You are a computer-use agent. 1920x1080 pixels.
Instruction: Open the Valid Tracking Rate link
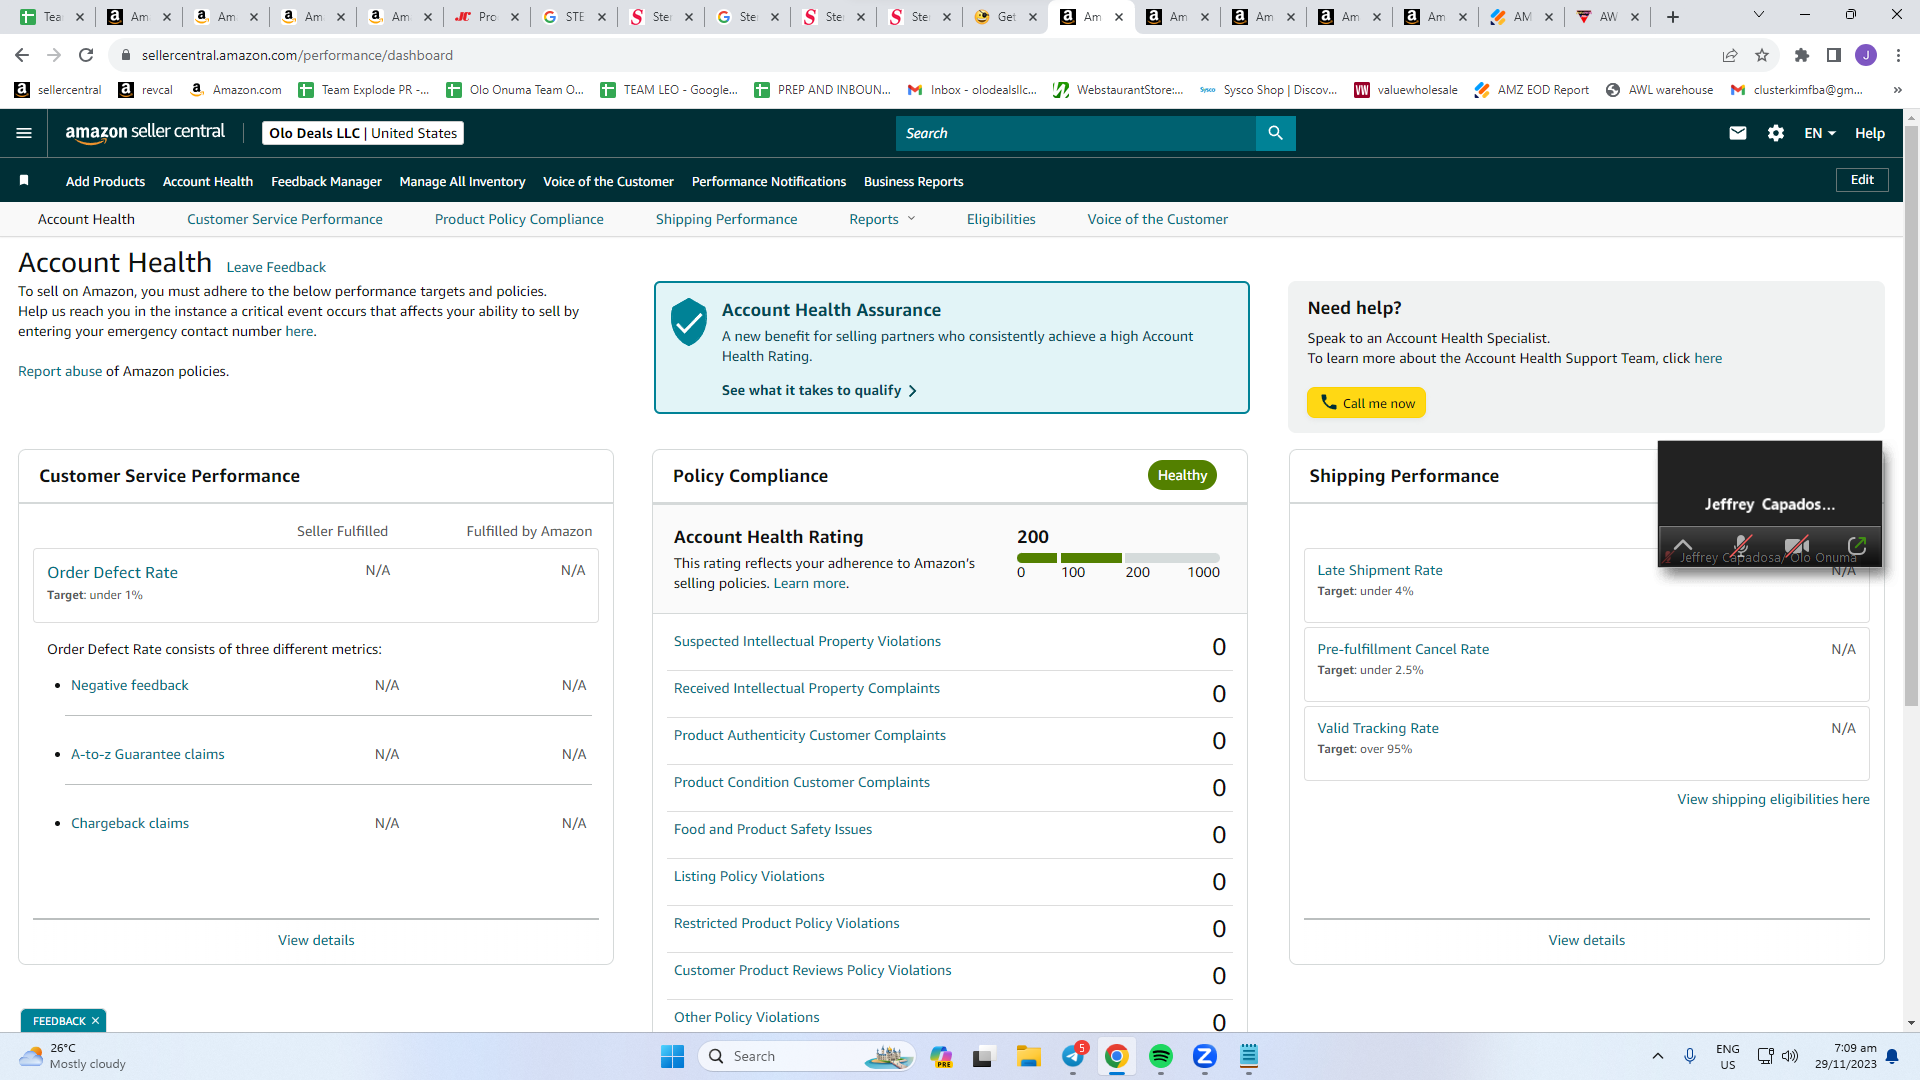coord(1378,728)
